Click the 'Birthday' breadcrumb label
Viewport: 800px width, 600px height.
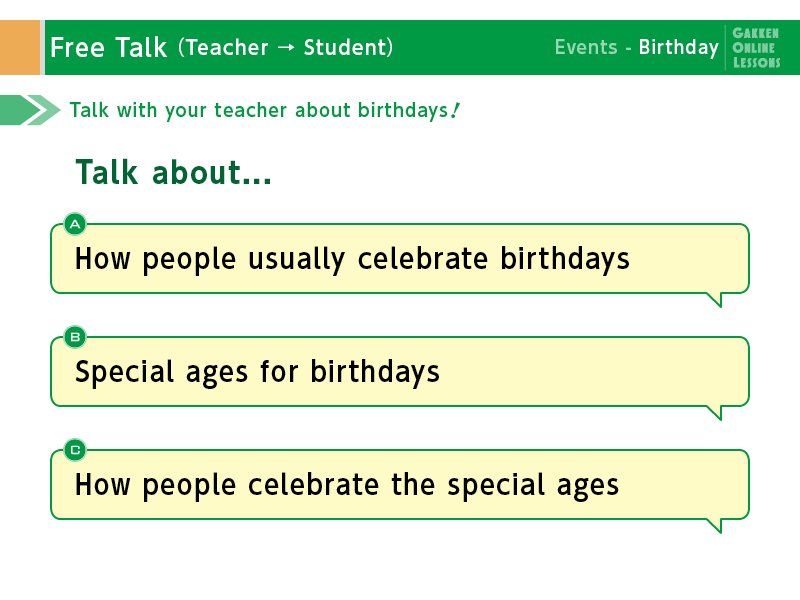[x=679, y=47]
